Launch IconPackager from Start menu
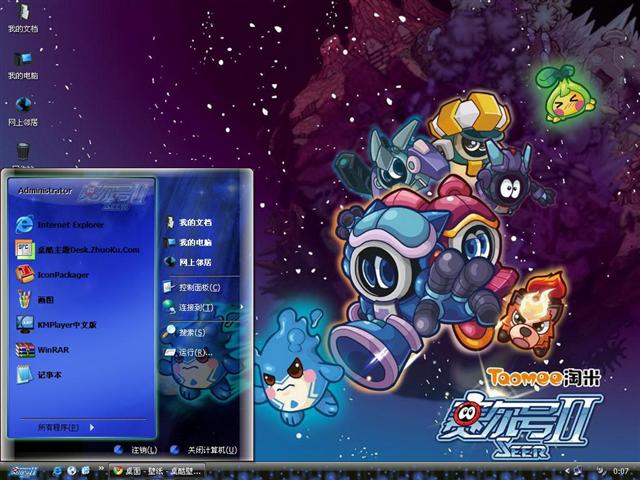Viewport: 640px width, 480px height. pyautogui.click(x=52, y=274)
